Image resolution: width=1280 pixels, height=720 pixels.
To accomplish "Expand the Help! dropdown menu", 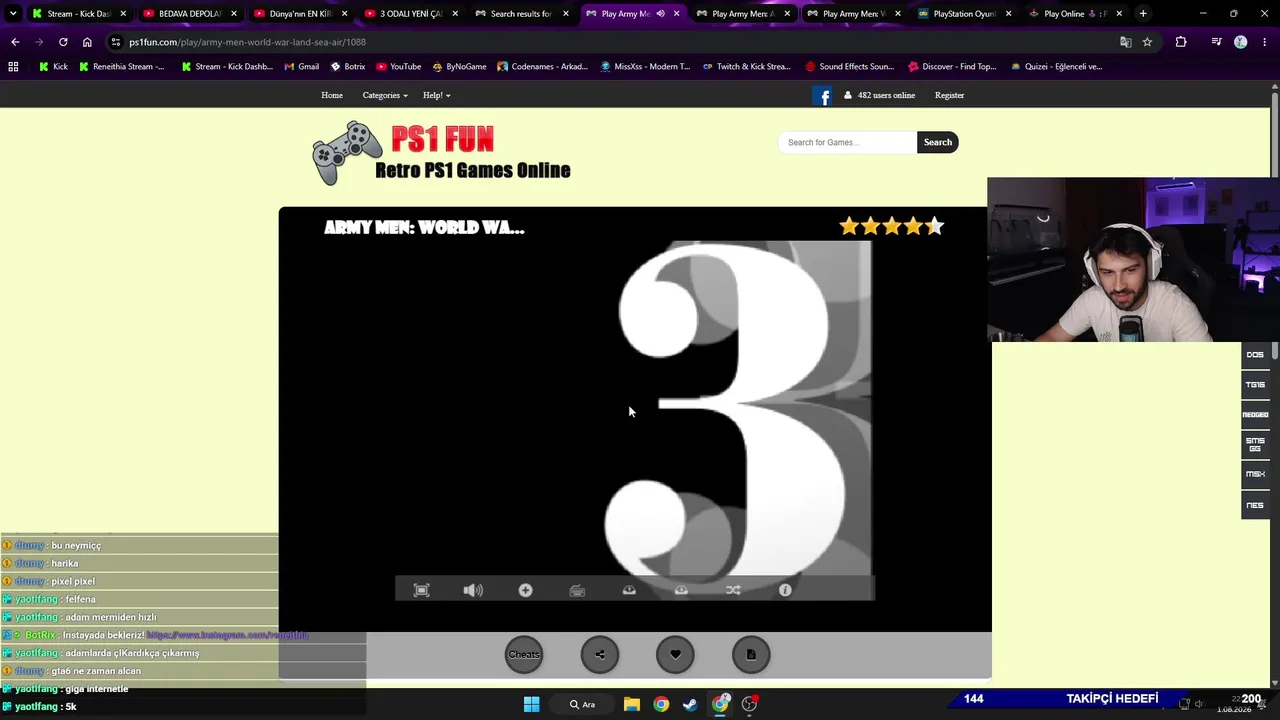I will point(436,95).
